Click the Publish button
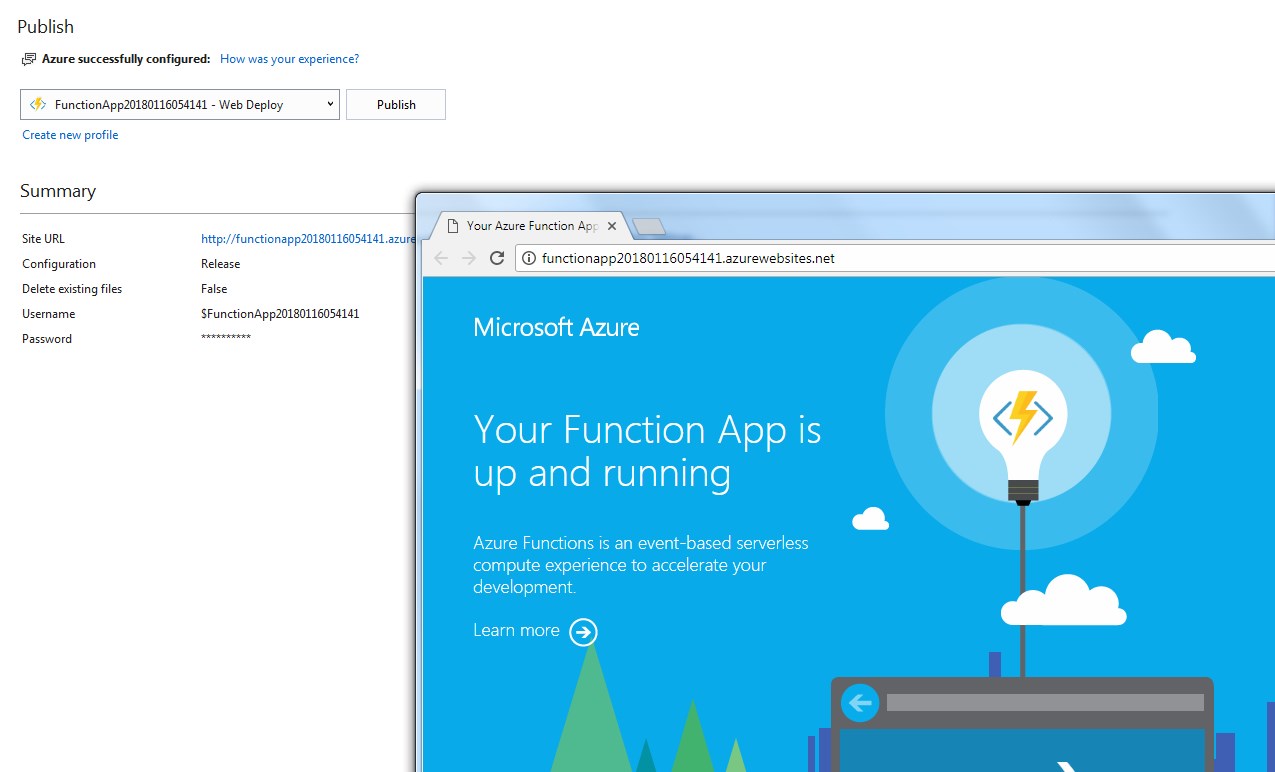 (396, 105)
